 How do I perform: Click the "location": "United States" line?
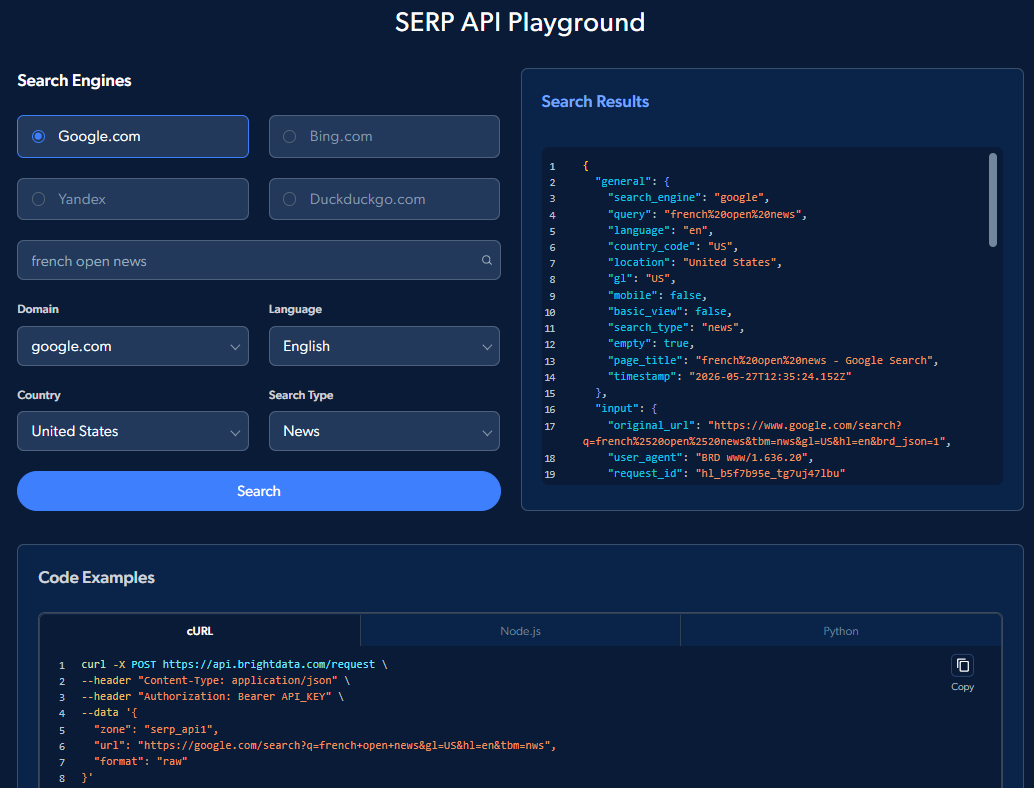[694, 262]
